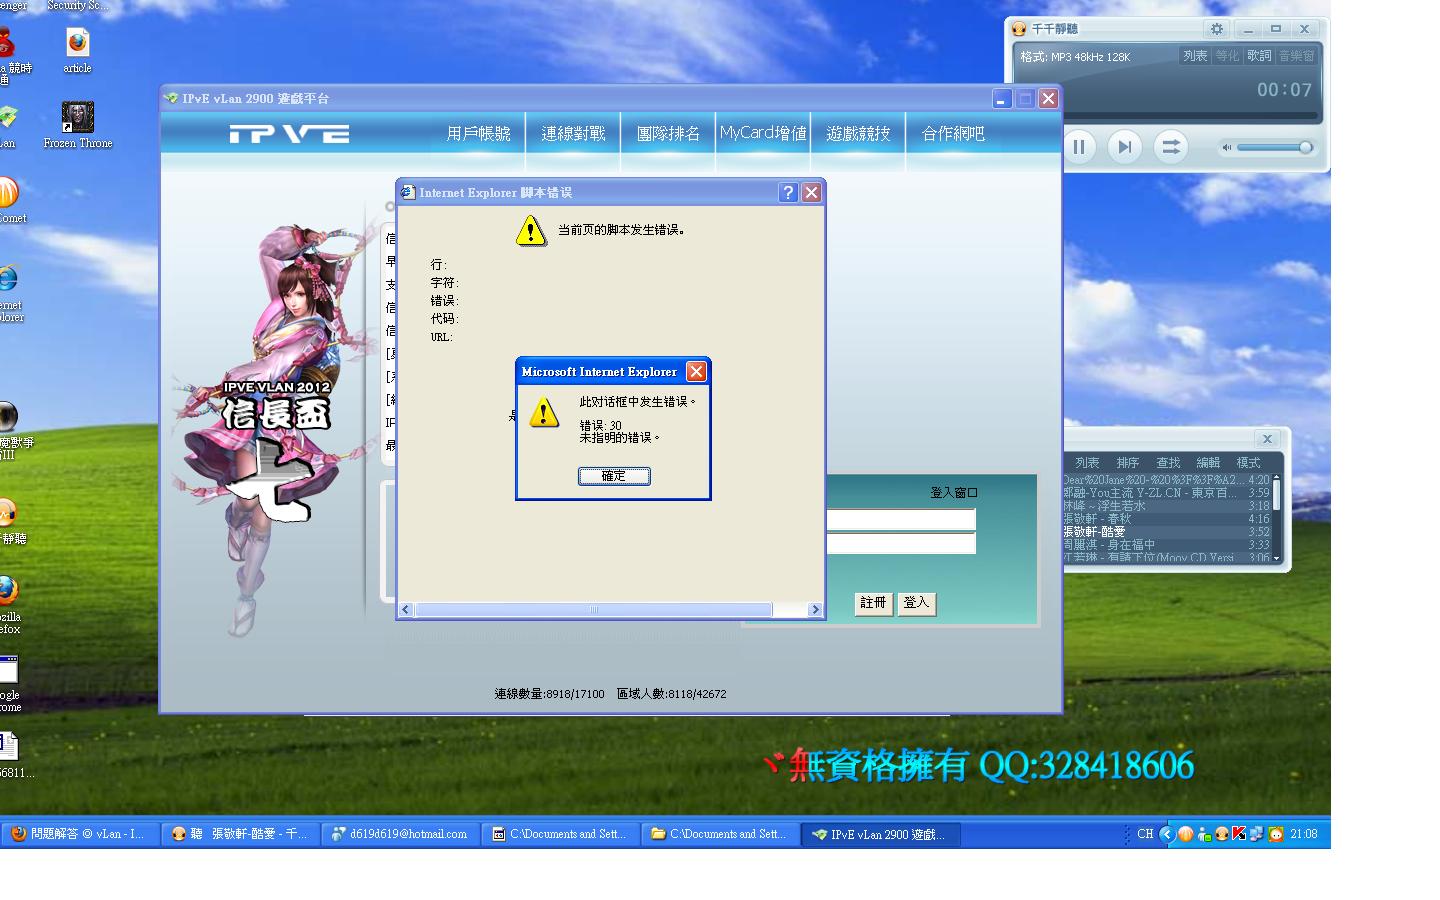Open the 排序 sort menu in playlist
Viewport: 1440px width, 900px height.
tap(1127, 463)
